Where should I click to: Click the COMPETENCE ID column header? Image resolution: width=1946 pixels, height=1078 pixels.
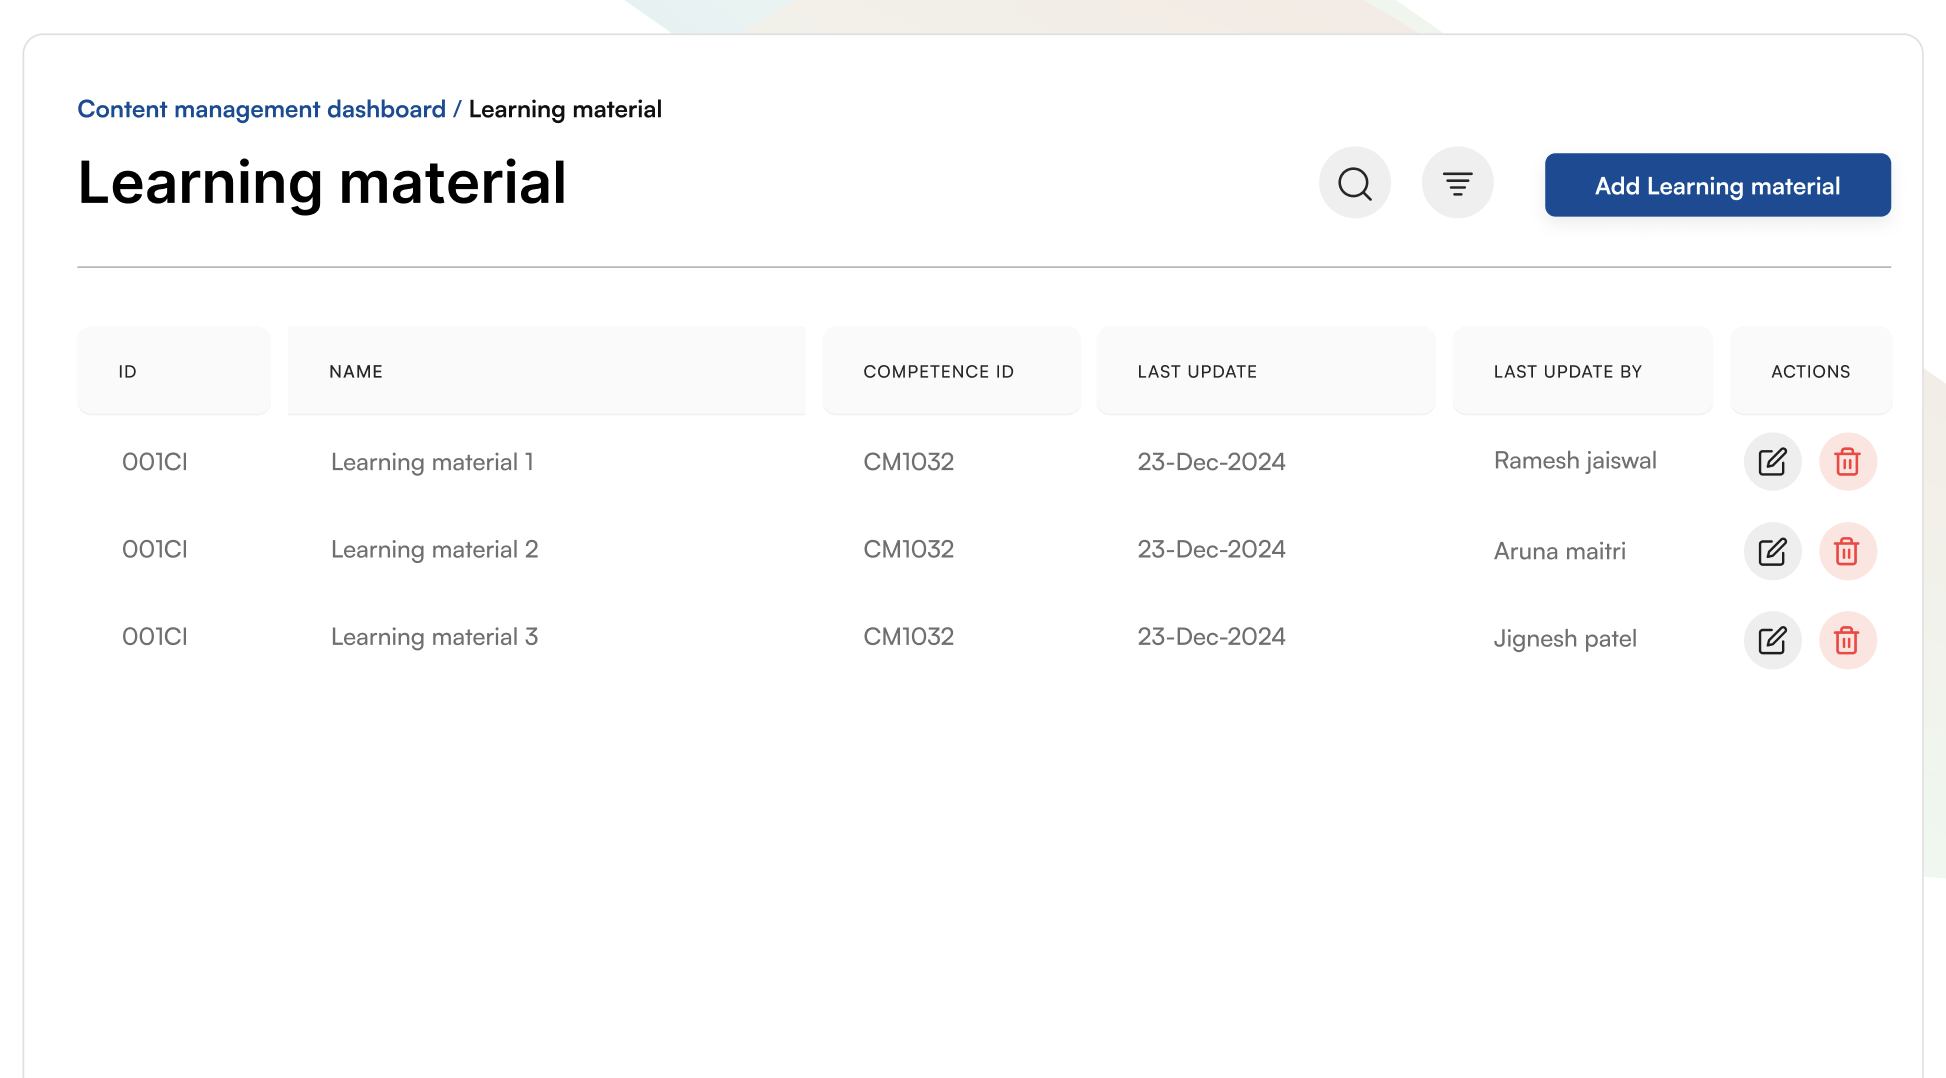pyautogui.click(x=938, y=371)
